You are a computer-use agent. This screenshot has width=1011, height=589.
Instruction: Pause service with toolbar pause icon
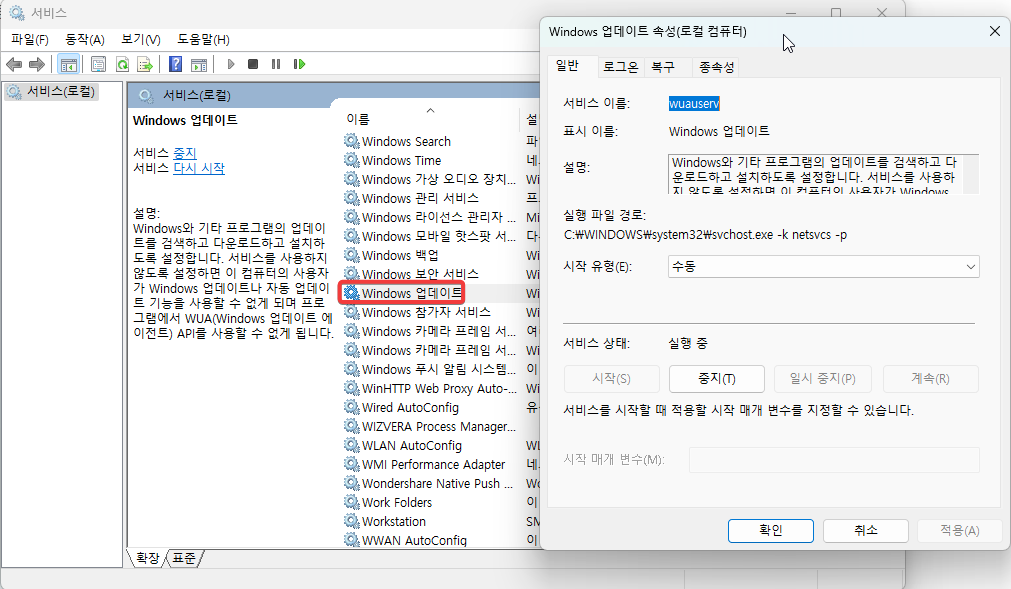(276, 64)
